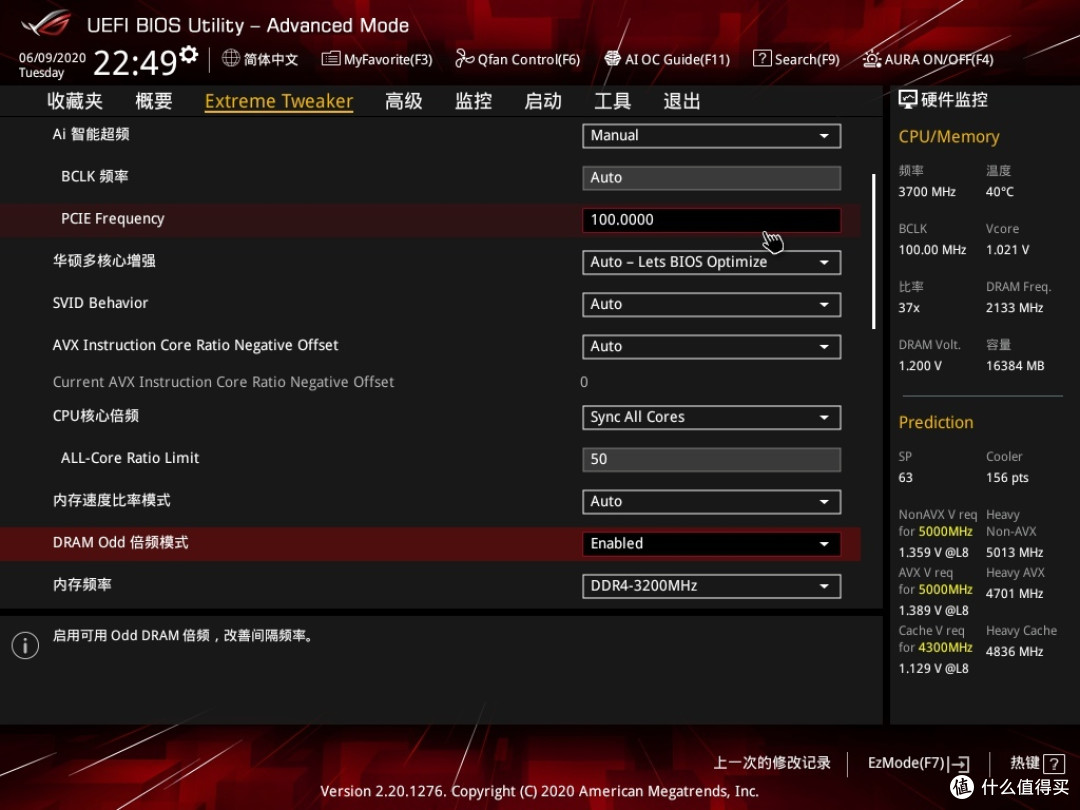
Task: Open AVX Instruction Core Ratio Negative Offset dropdown
Action: [712, 346]
